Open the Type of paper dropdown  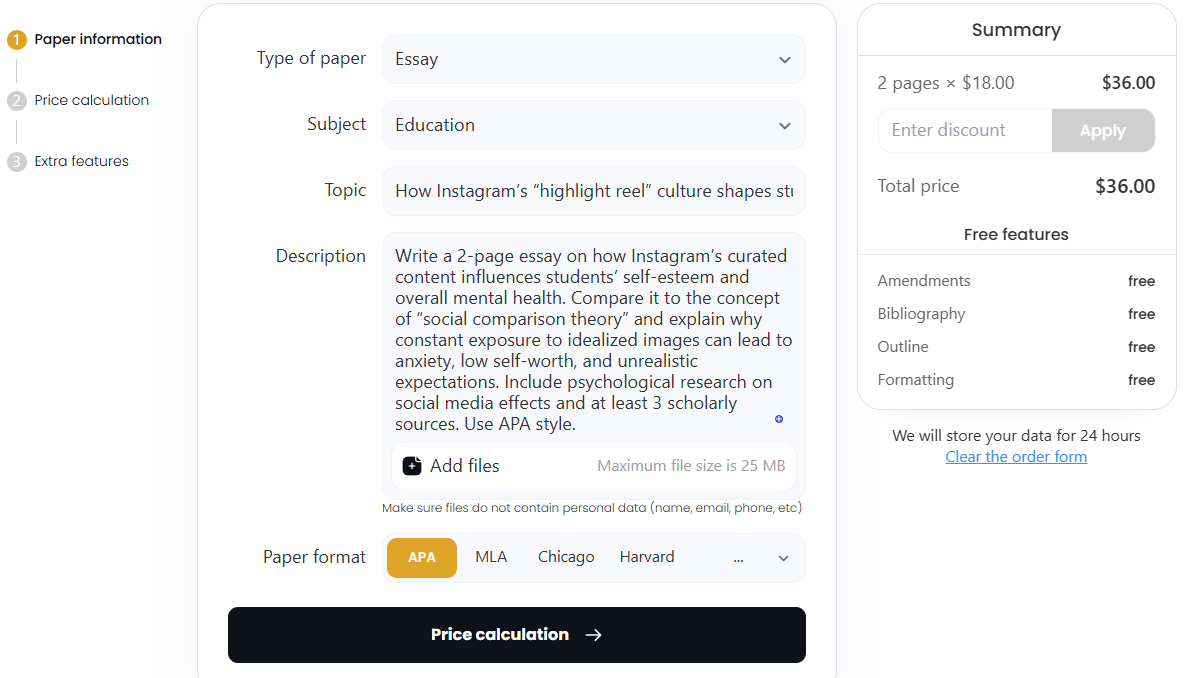point(593,59)
